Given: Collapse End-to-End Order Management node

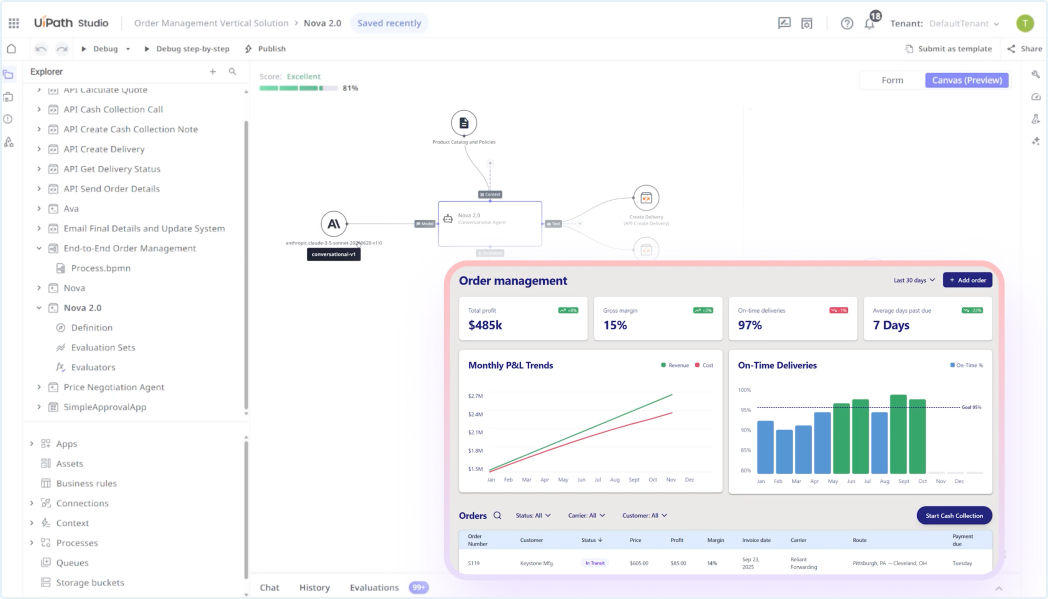Looking at the screenshot, I should tap(39, 248).
